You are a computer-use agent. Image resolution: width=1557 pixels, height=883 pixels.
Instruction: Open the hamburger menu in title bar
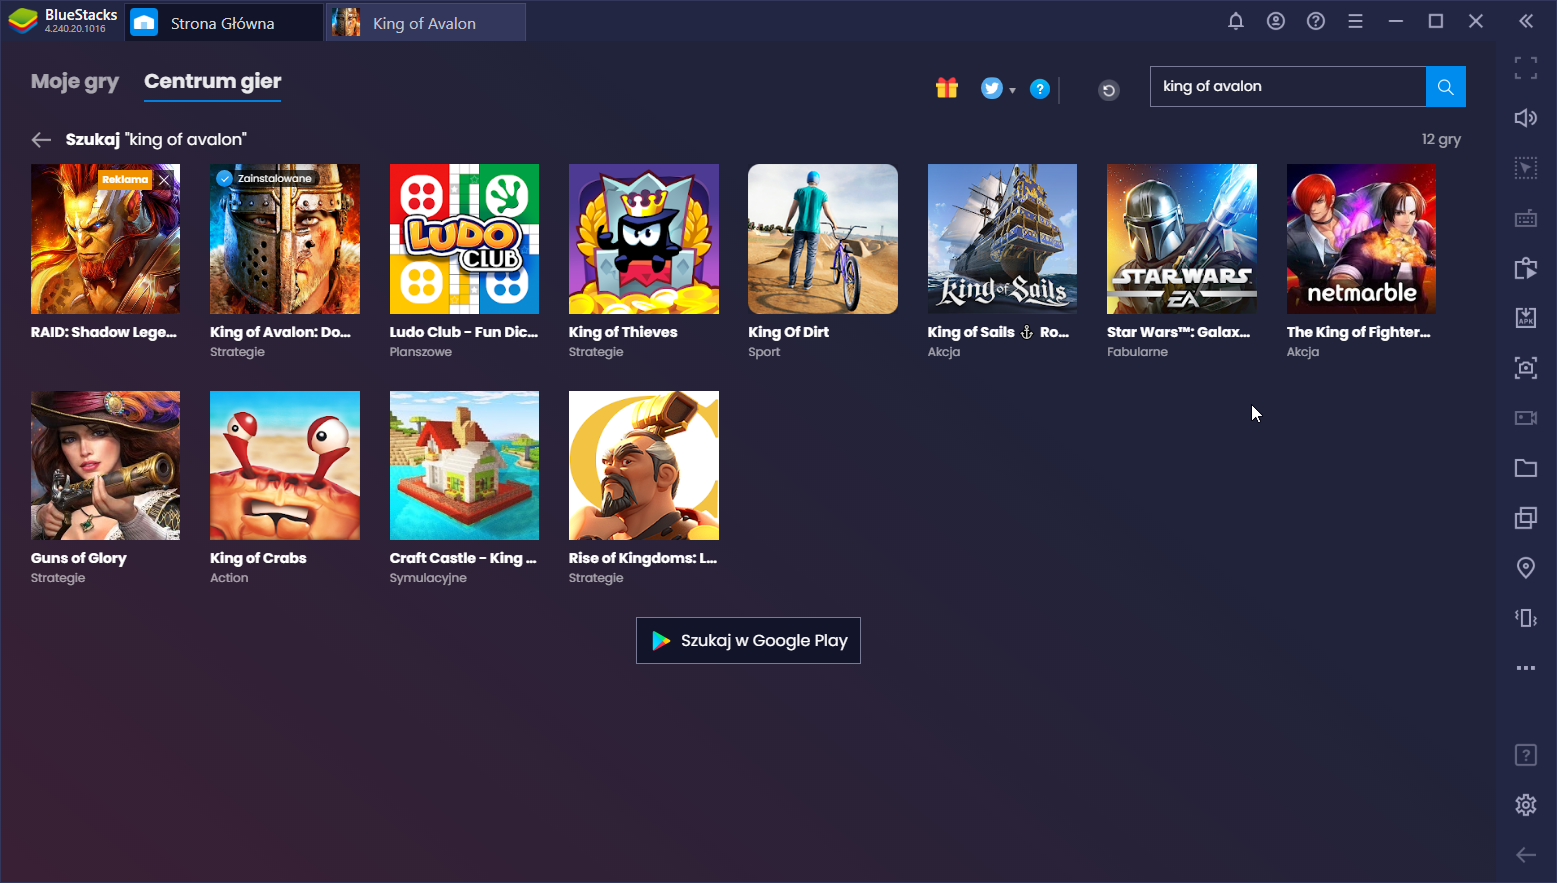(x=1356, y=21)
